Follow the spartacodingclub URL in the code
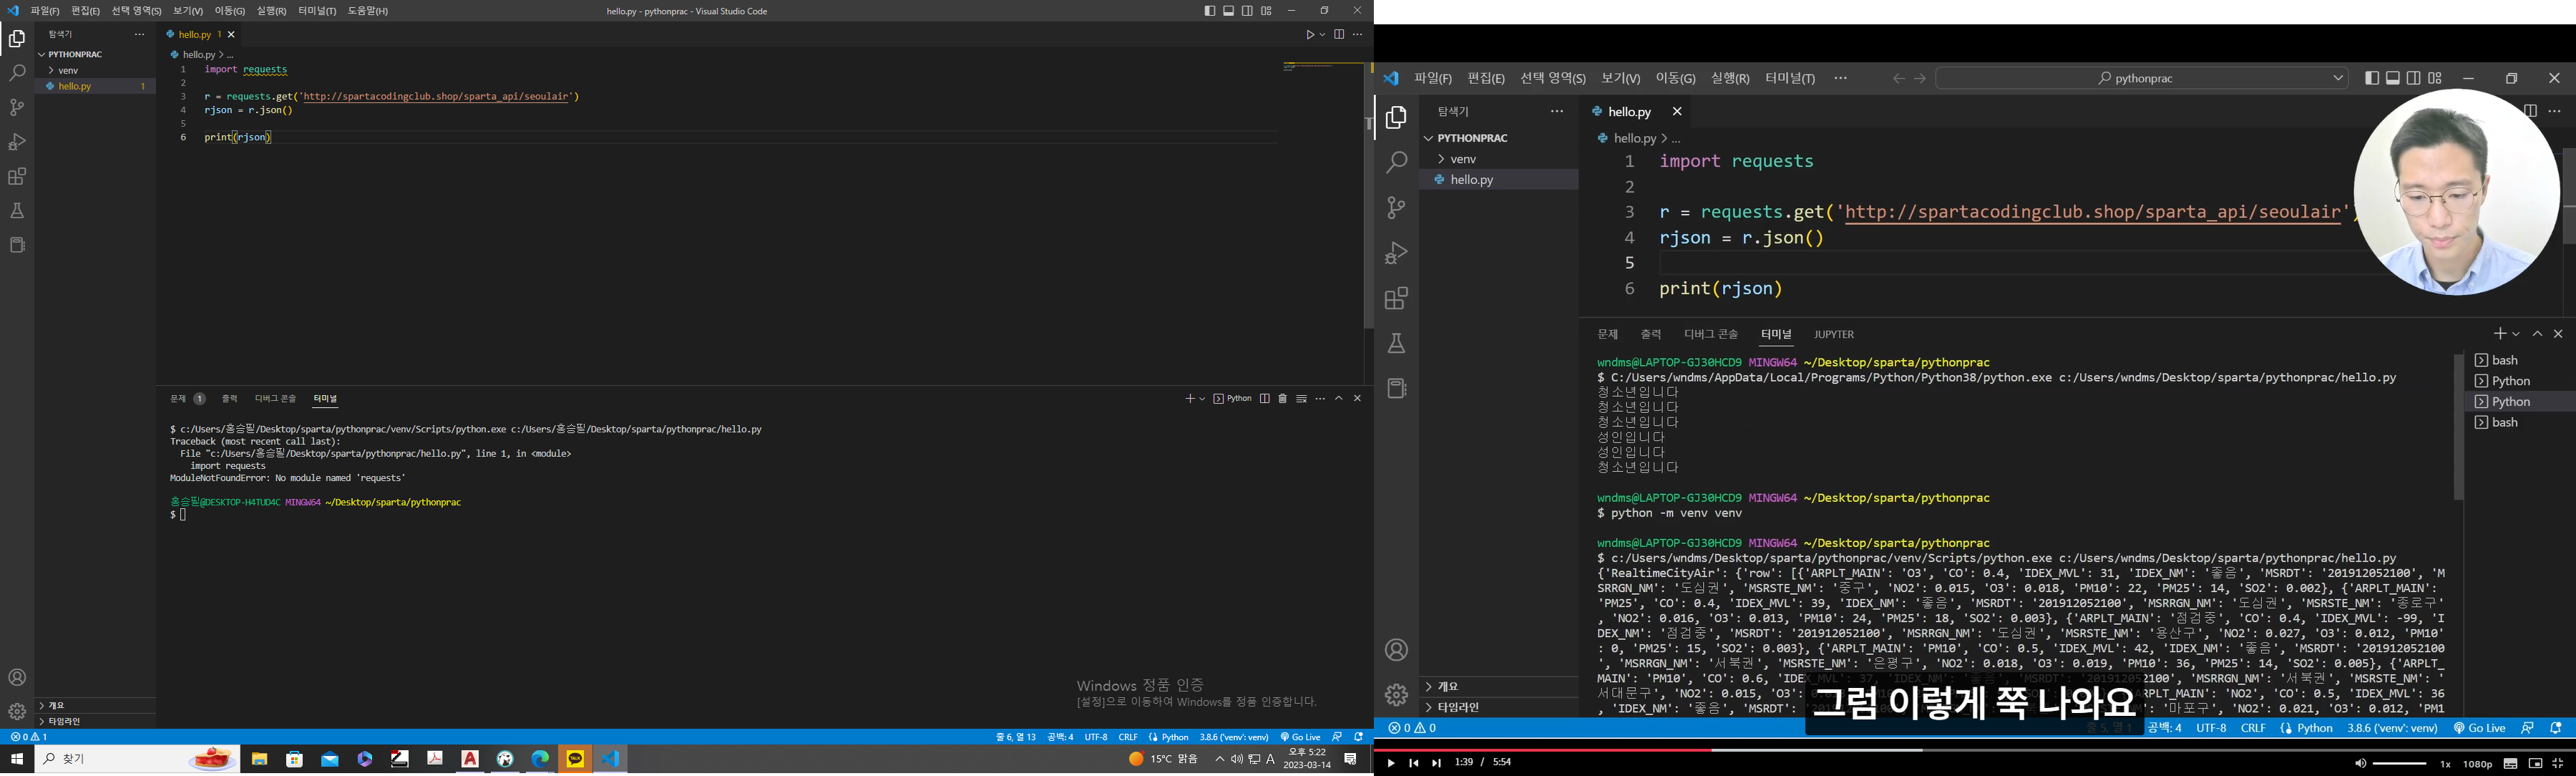The width and height of the screenshot is (2576, 776). [x=436, y=97]
